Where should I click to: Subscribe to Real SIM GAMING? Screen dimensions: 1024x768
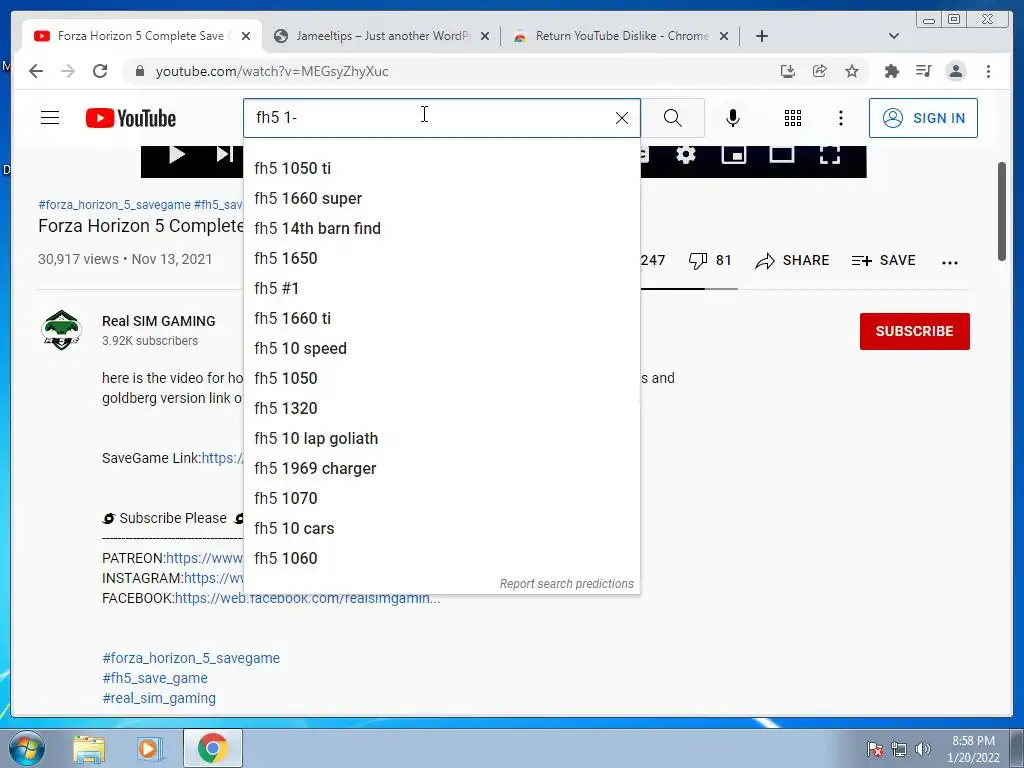914,331
